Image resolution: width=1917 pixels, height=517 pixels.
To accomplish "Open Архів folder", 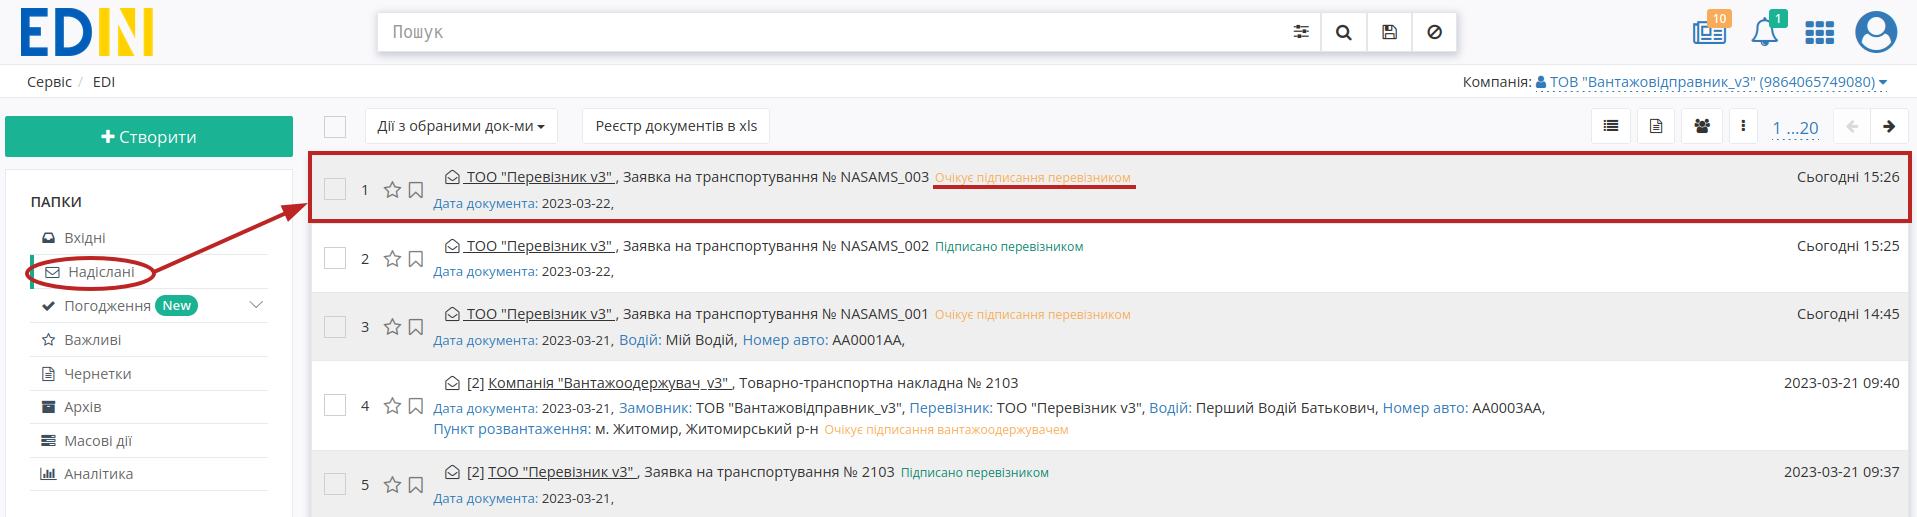I will (x=82, y=407).
